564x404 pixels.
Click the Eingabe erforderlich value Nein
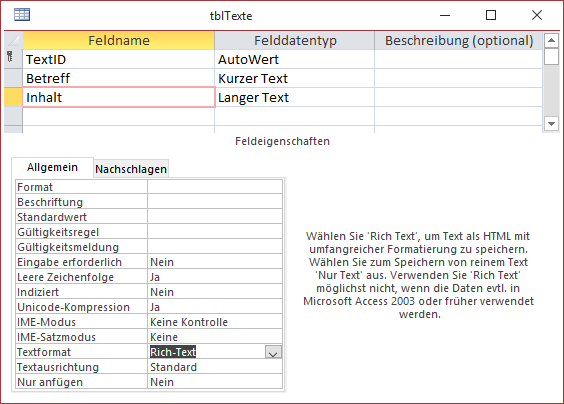tap(215, 262)
